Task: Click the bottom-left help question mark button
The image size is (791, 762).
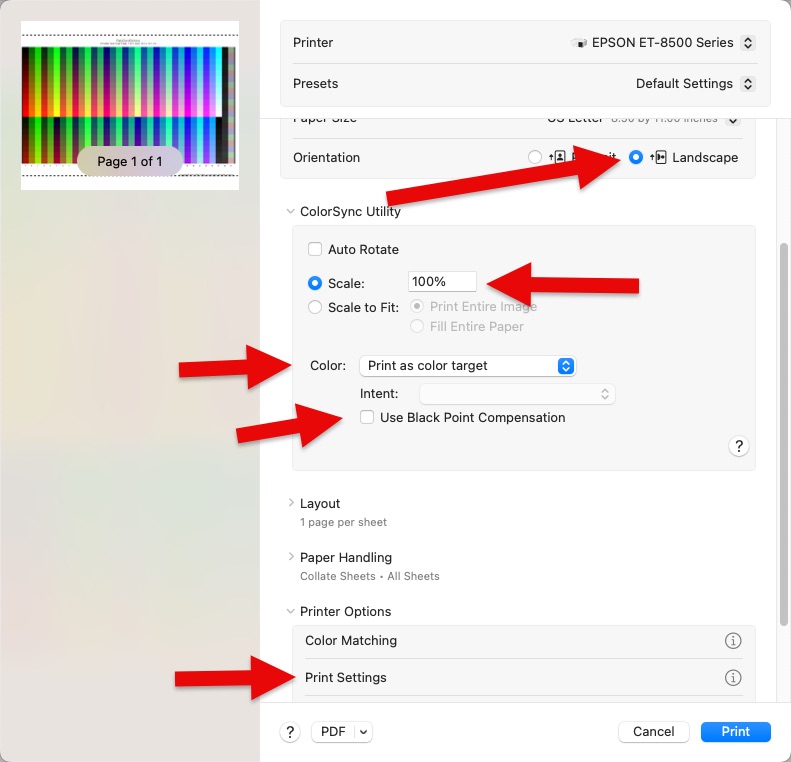Action: [x=290, y=732]
